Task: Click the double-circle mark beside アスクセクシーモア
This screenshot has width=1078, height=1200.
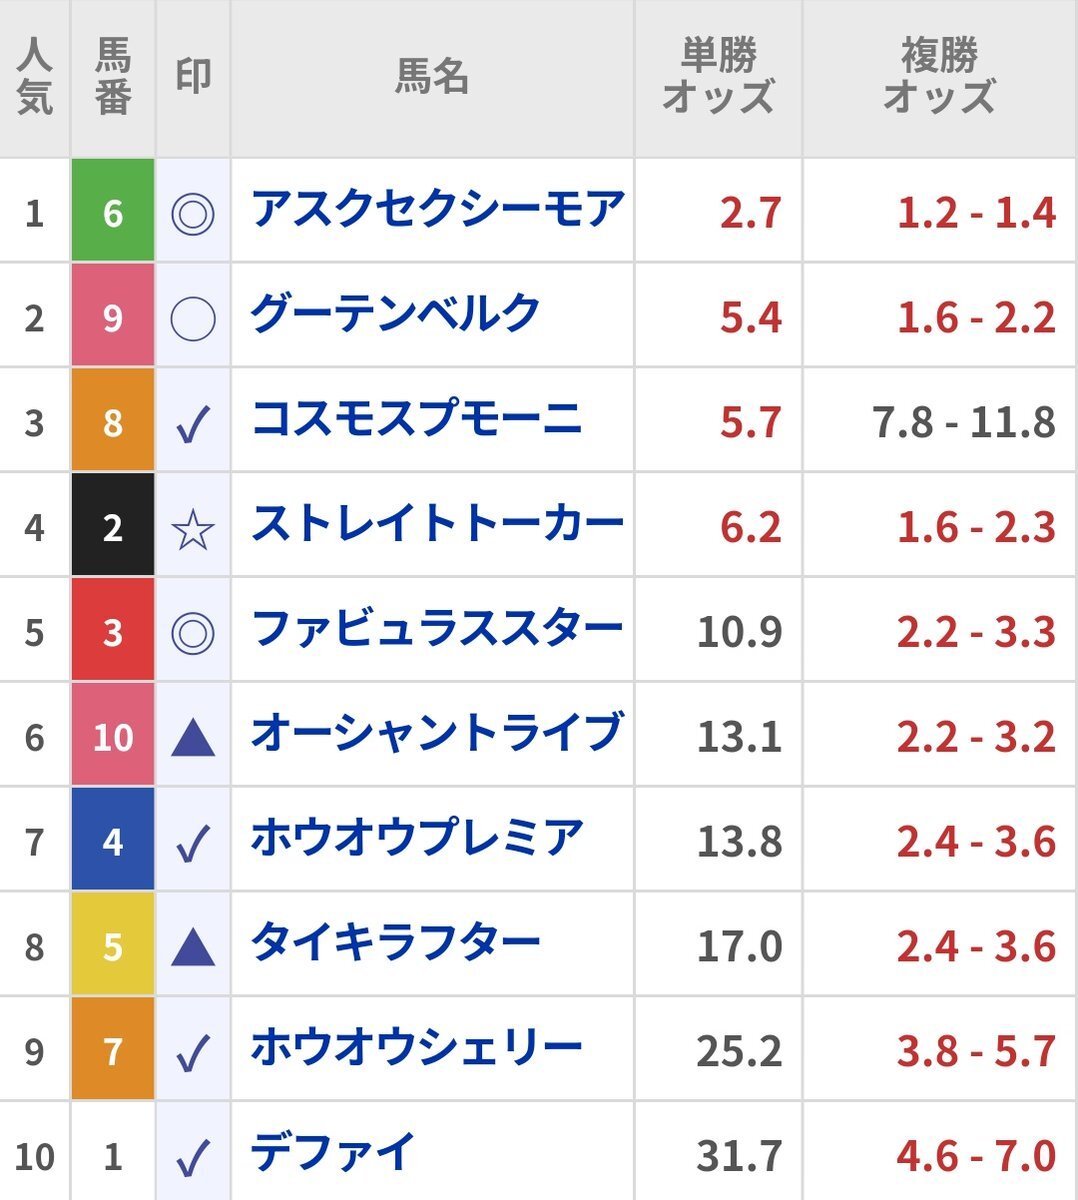Action: coord(193,213)
